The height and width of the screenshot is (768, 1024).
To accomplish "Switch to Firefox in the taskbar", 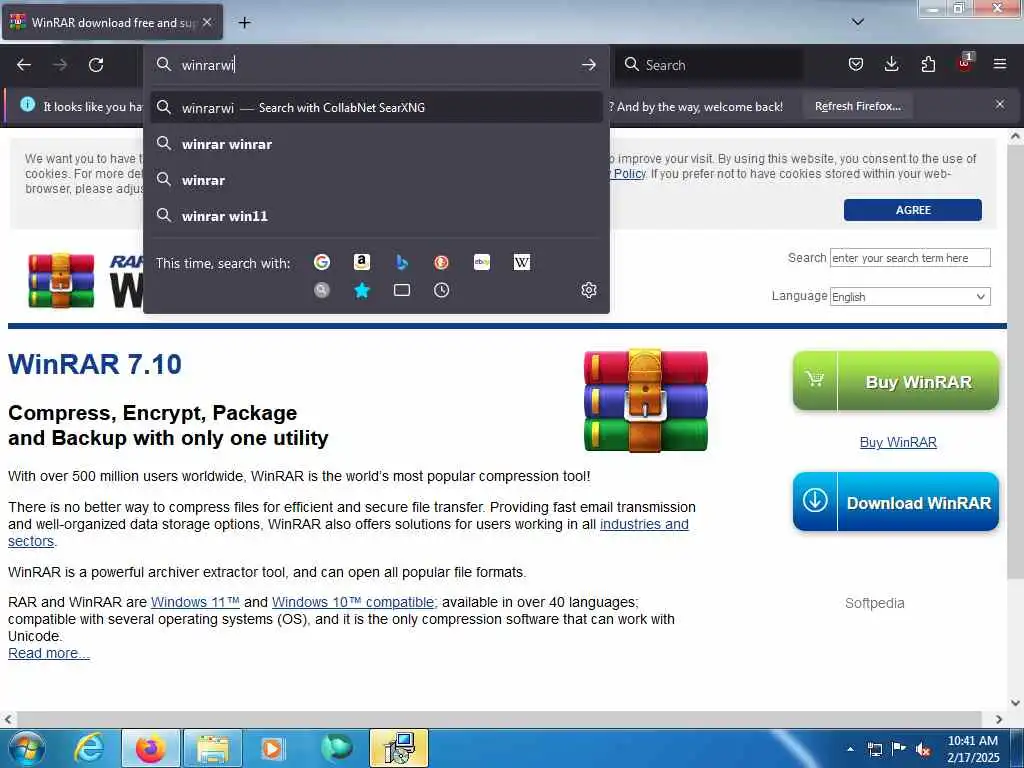I will 150,748.
